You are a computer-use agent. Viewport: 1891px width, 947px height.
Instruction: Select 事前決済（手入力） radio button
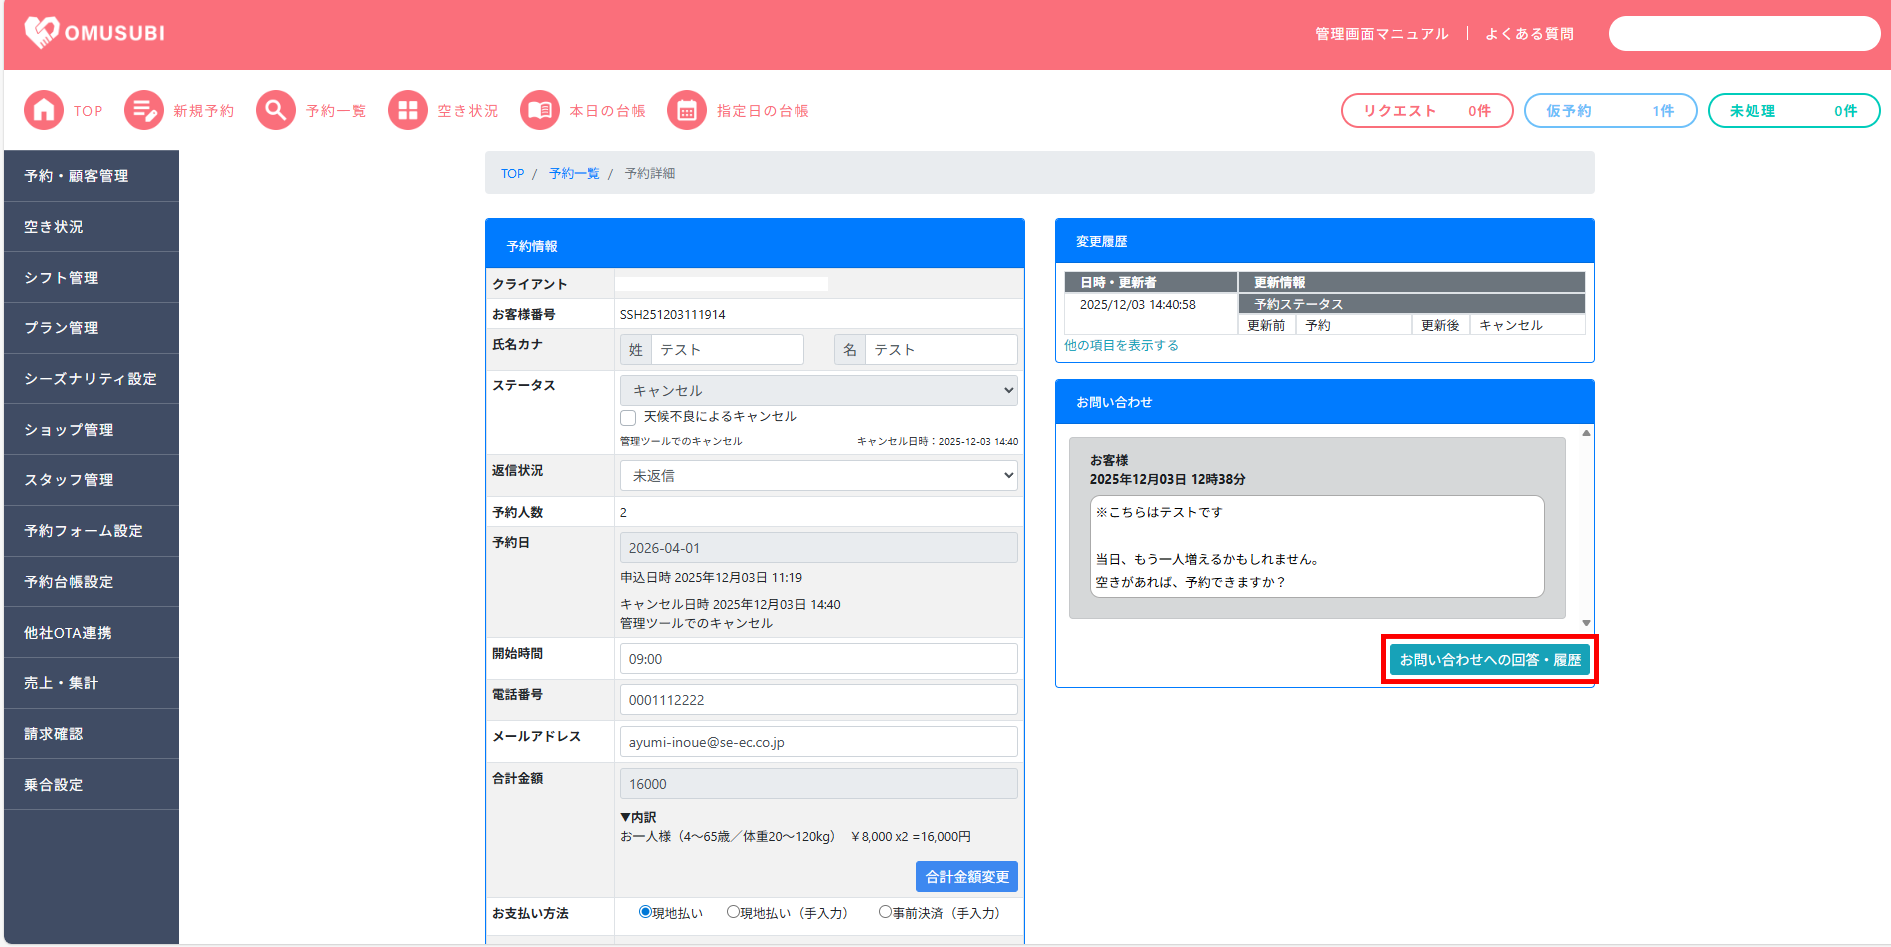click(x=885, y=912)
